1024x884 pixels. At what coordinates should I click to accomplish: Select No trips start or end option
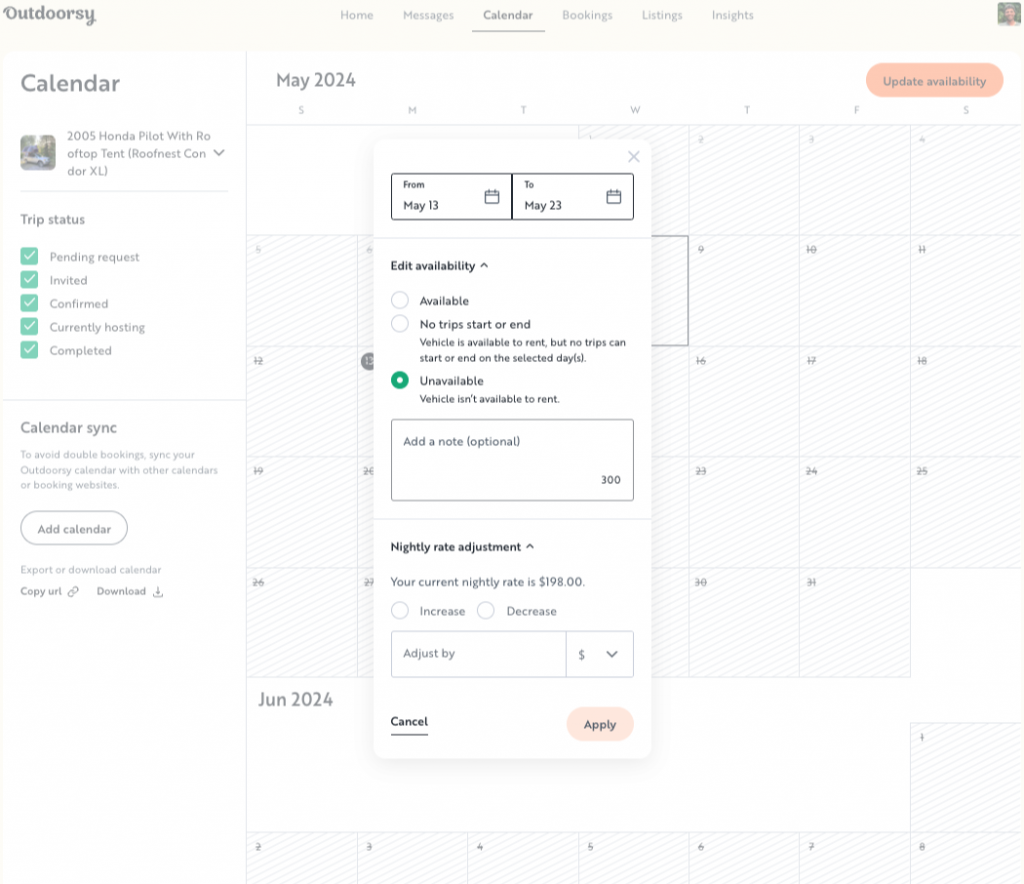pyautogui.click(x=400, y=324)
